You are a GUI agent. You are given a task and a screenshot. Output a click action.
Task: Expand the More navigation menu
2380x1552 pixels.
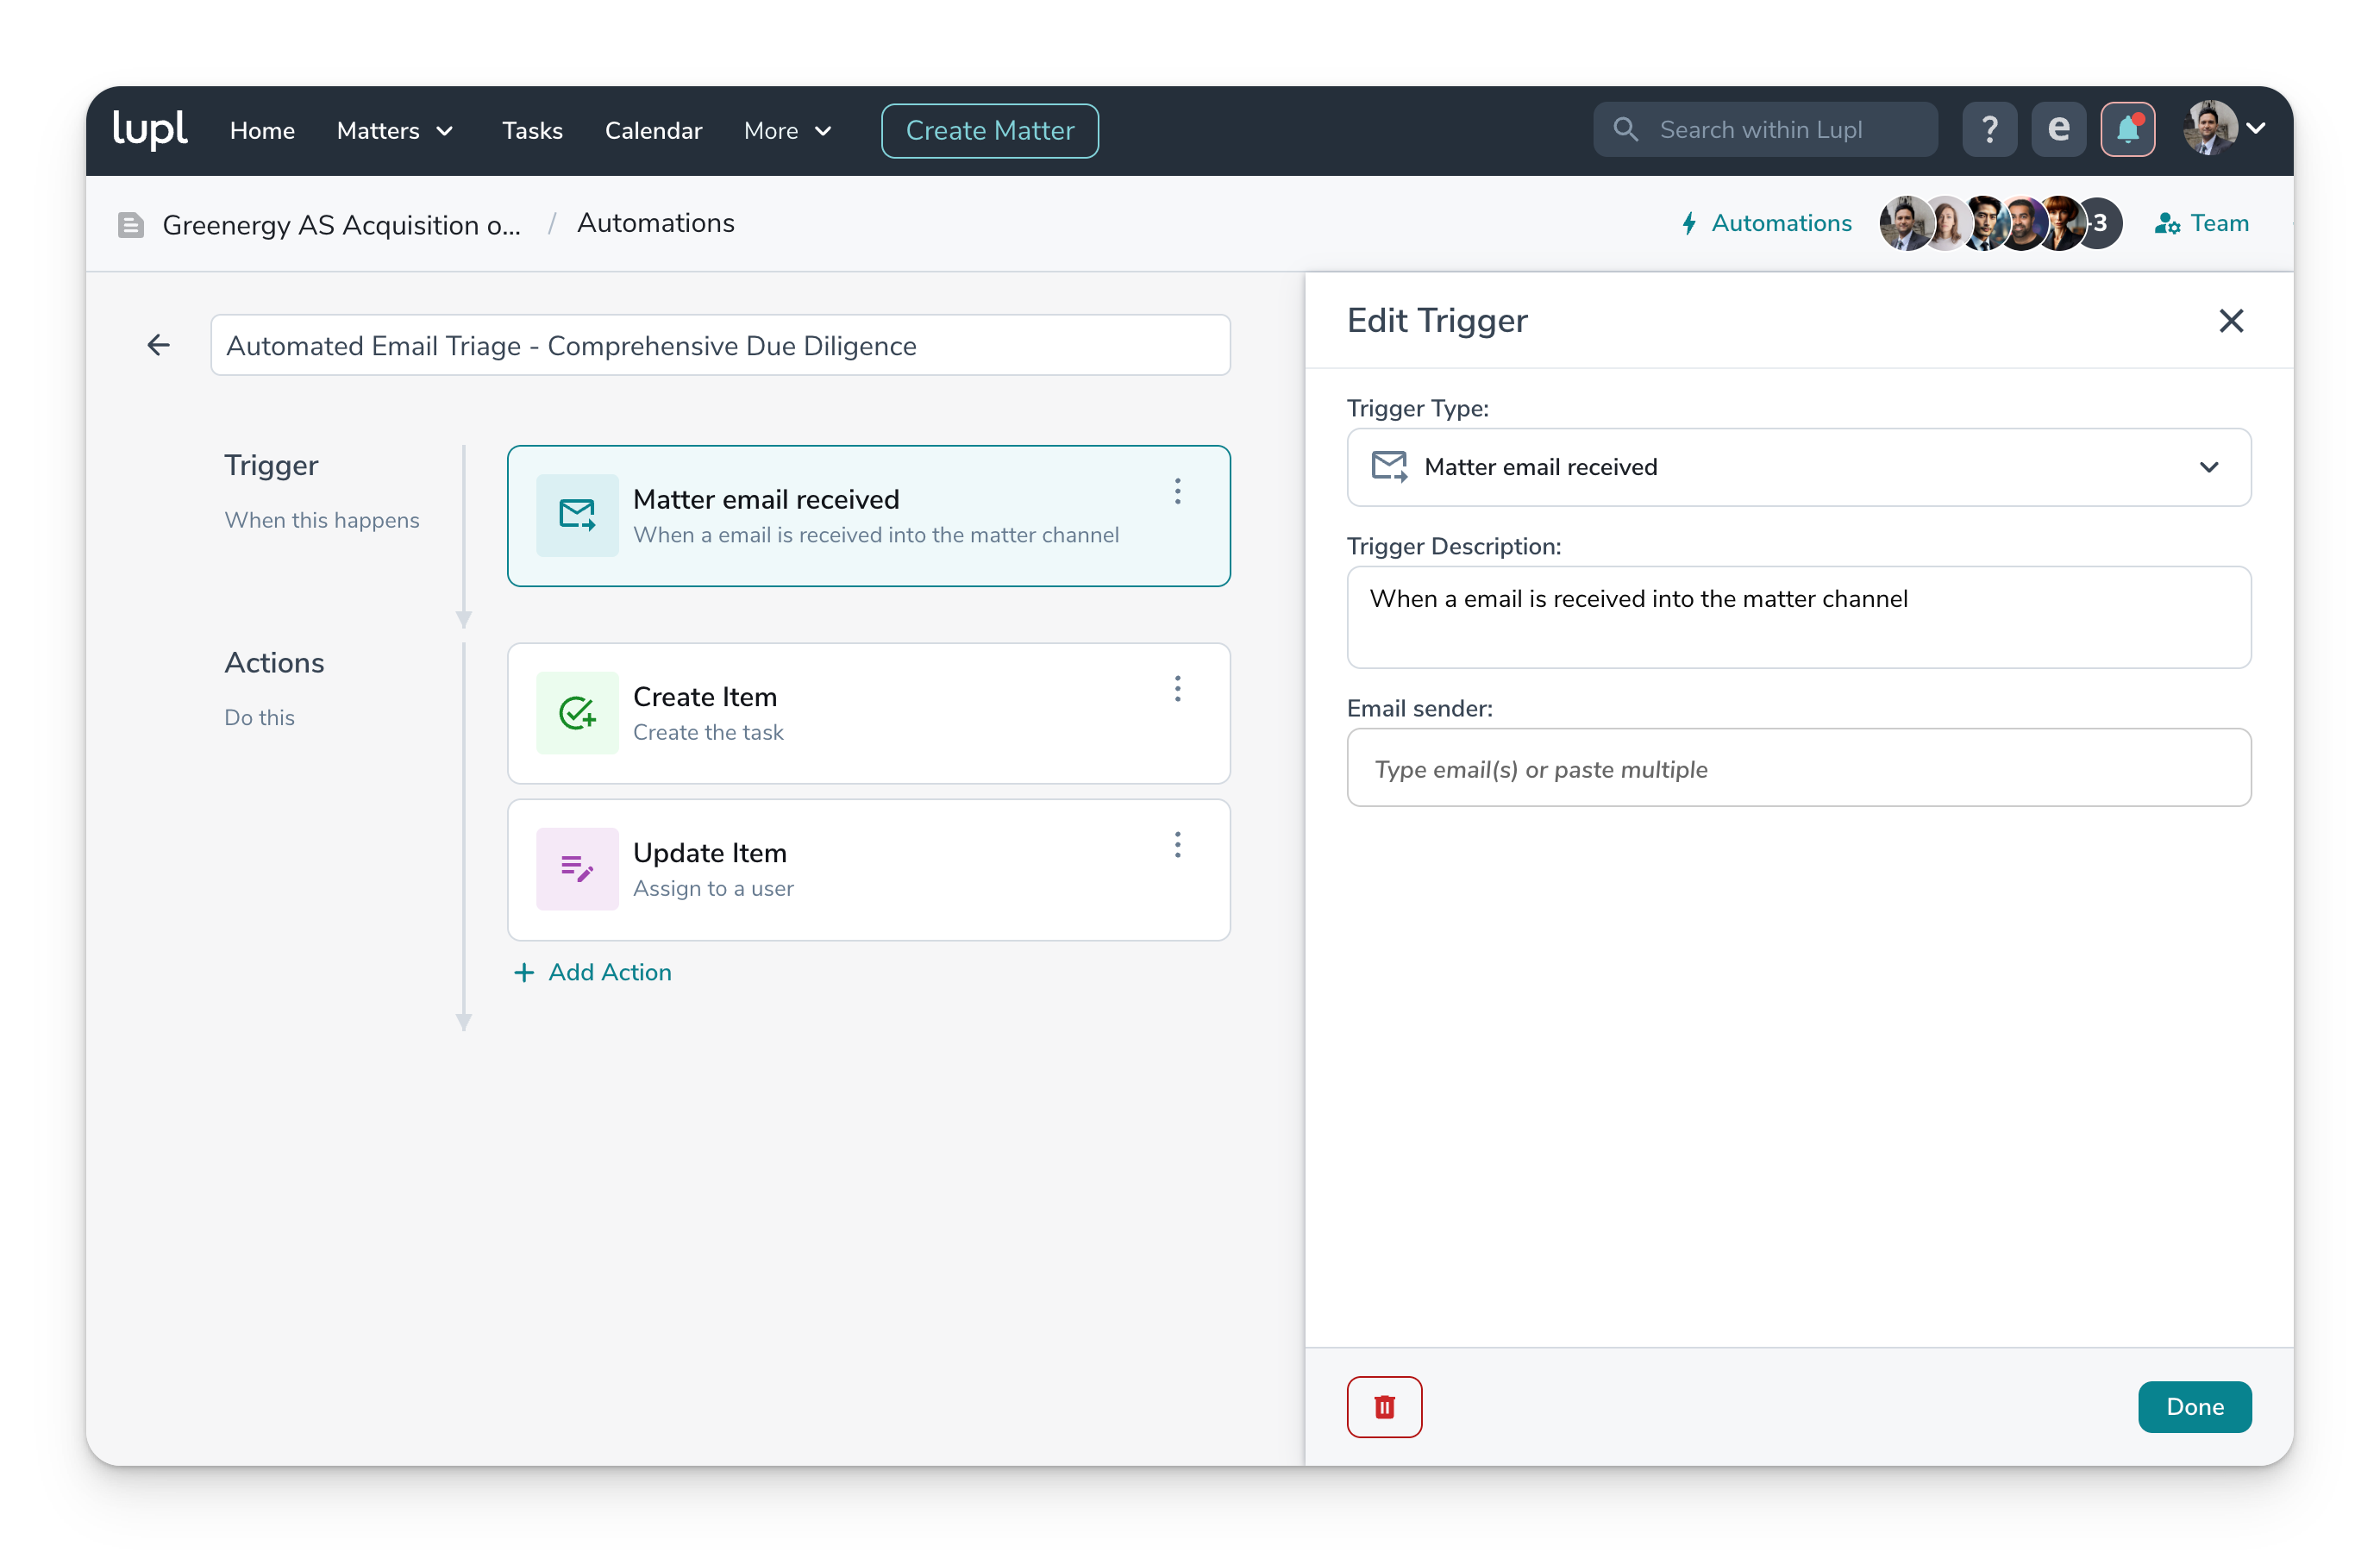click(787, 131)
